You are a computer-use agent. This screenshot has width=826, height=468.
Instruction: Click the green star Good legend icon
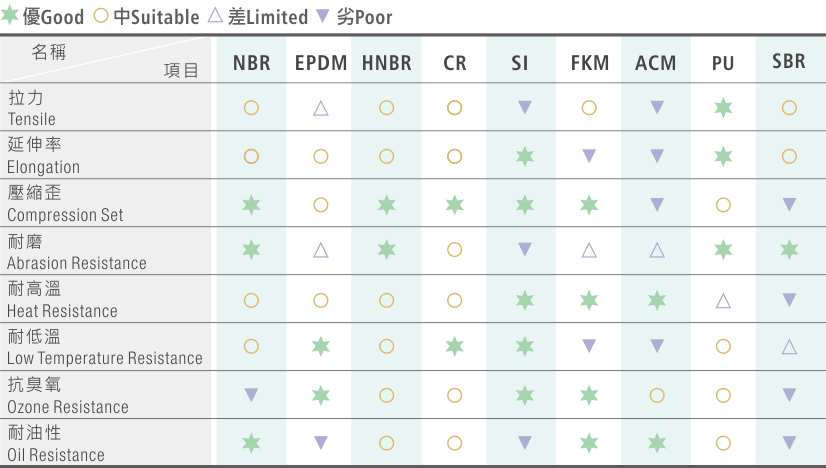9,15
